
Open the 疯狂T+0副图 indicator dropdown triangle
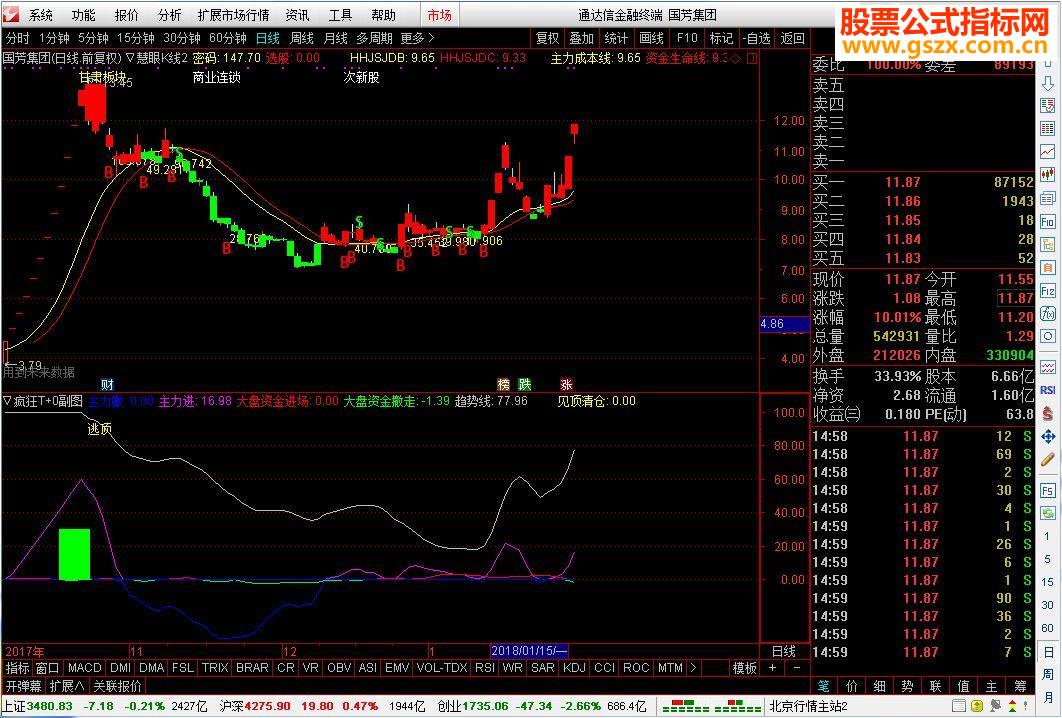coord(7,401)
